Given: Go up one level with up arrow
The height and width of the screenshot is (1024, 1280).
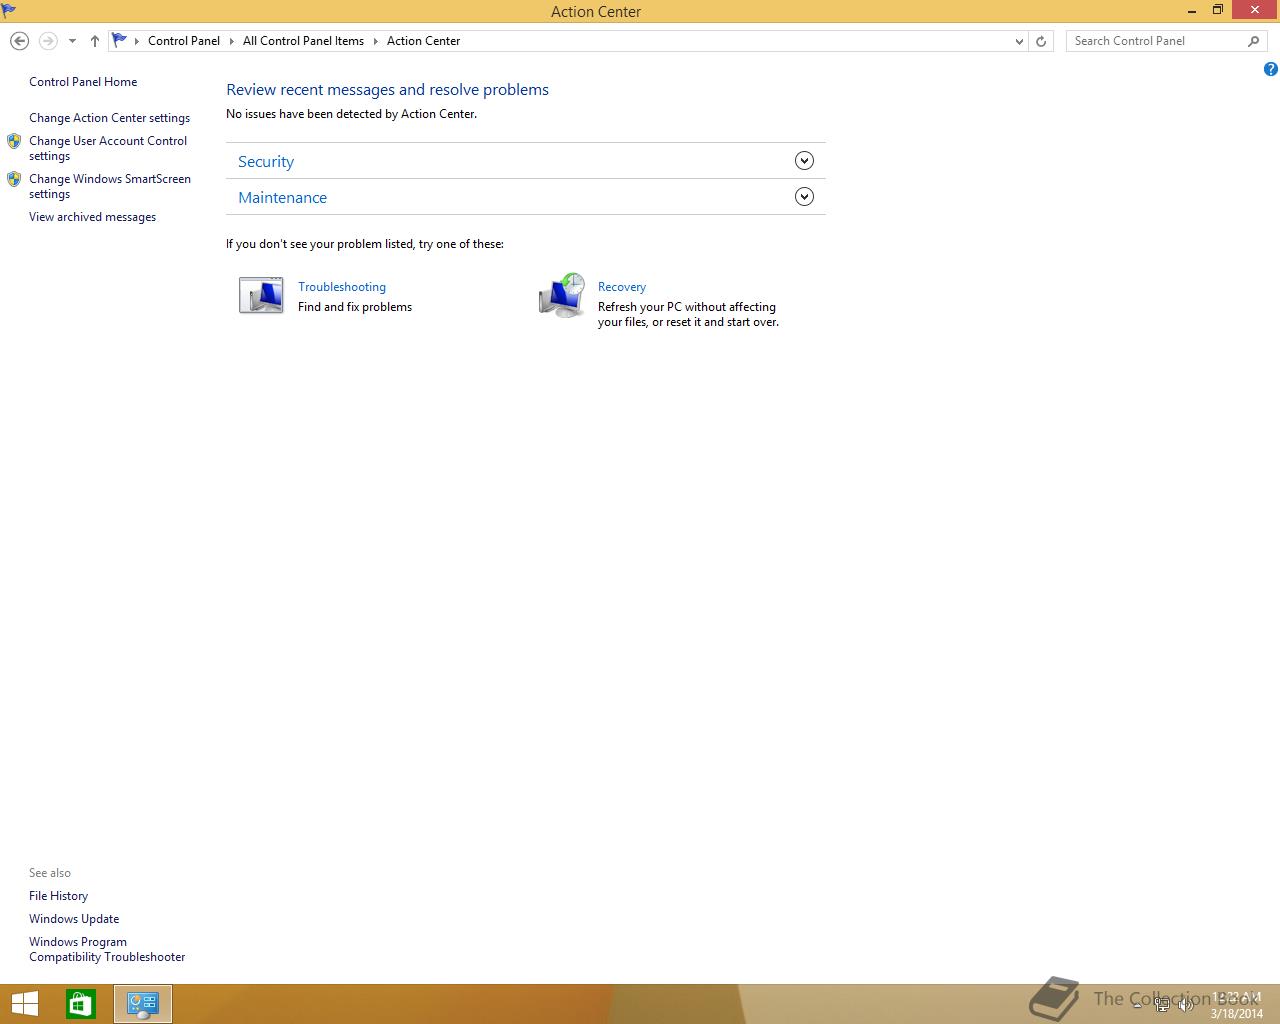Looking at the screenshot, I should pyautogui.click(x=95, y=41).
